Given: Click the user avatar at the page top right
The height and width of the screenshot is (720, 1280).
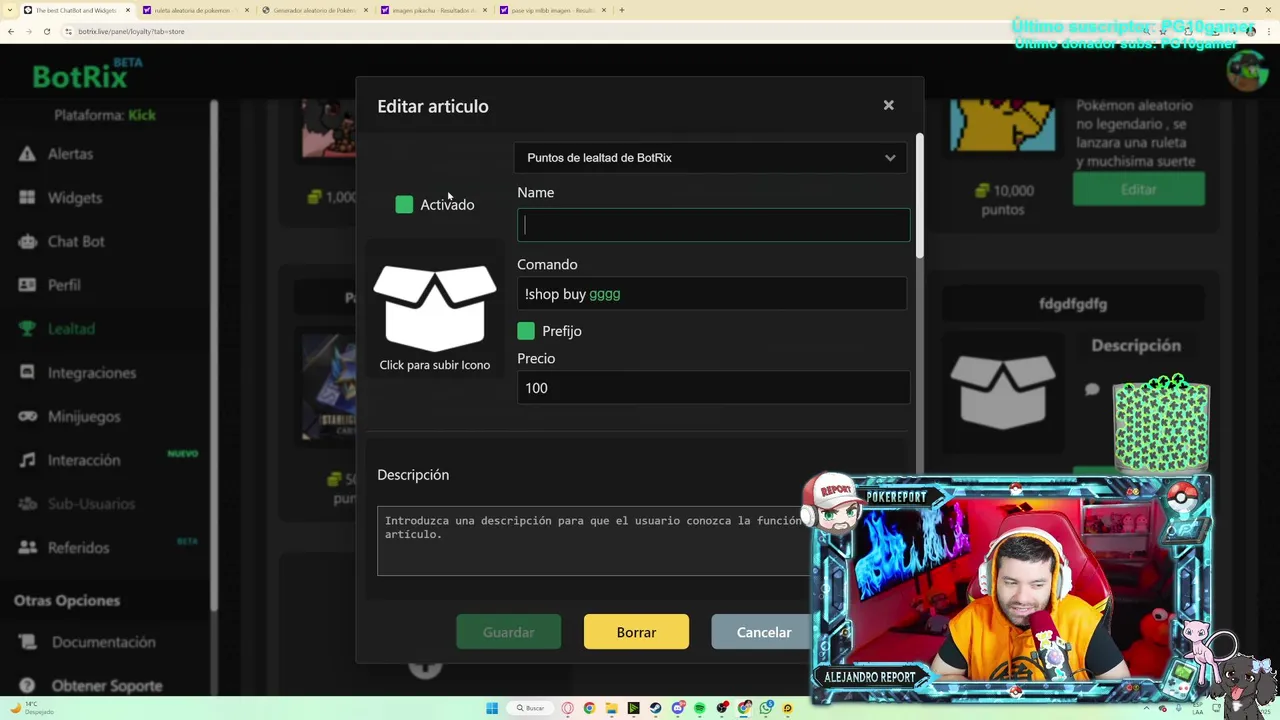Looking at the screenshot, I should pos(1246,72).
